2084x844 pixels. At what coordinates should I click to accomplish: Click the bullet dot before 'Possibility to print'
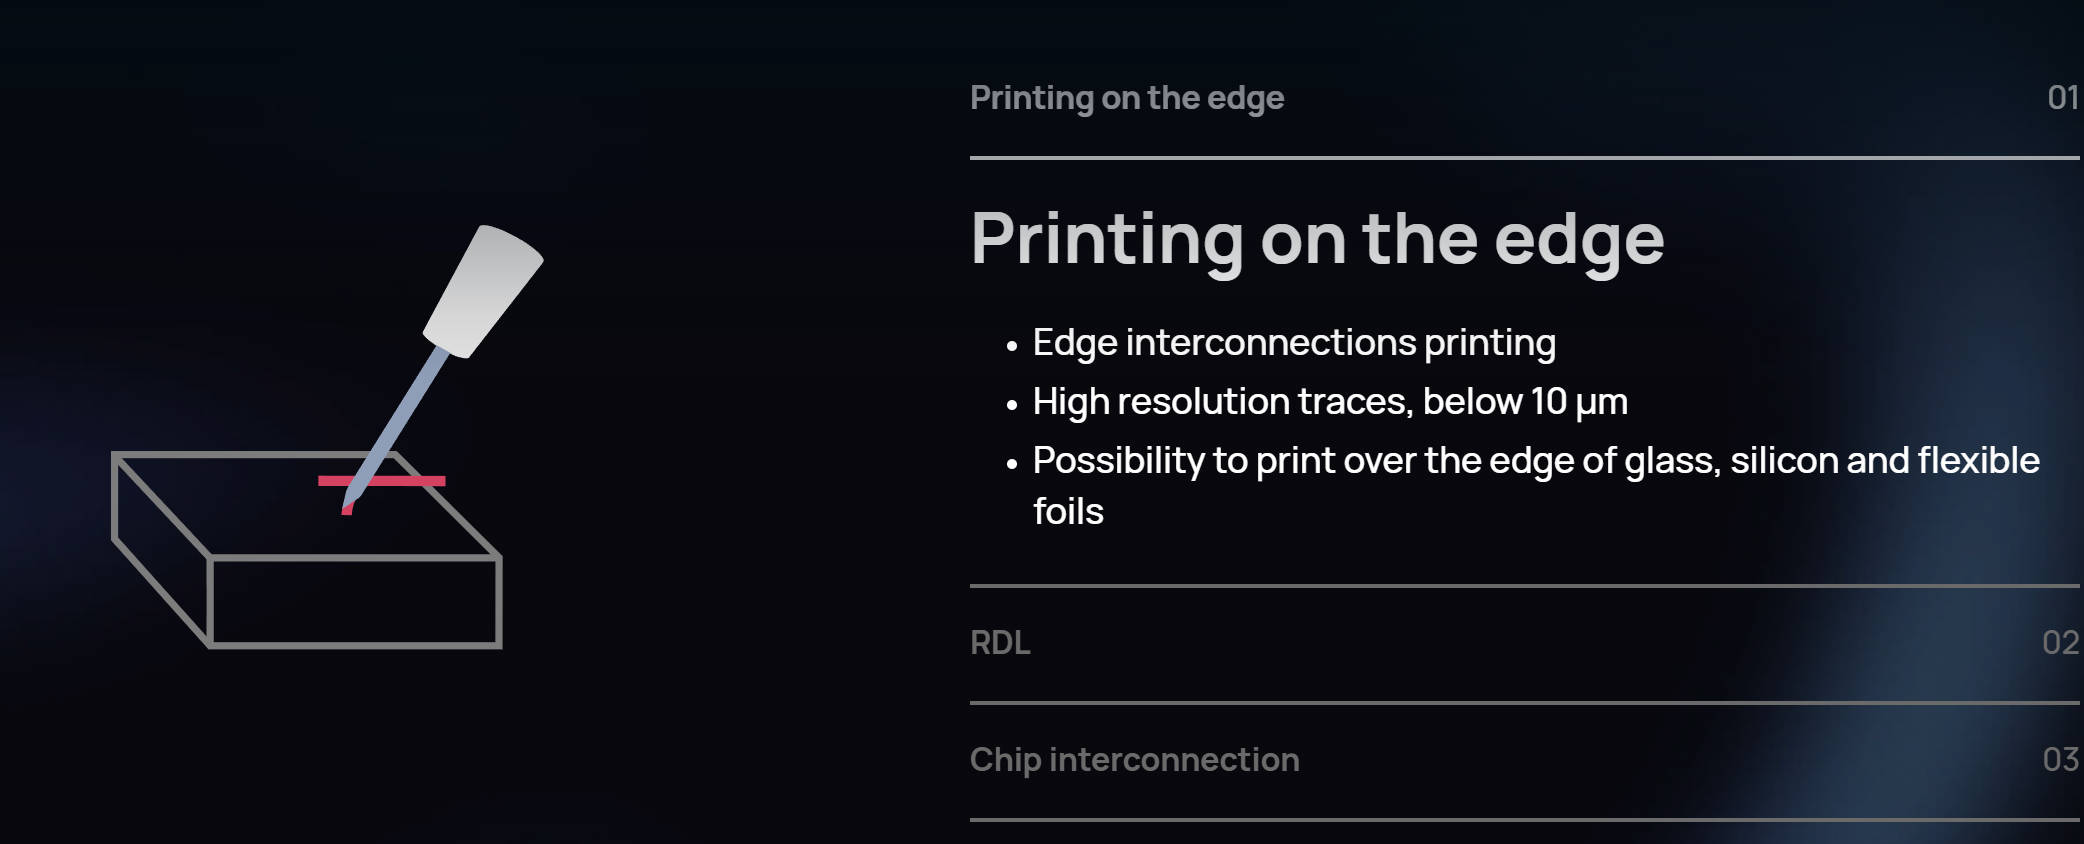1012,464
